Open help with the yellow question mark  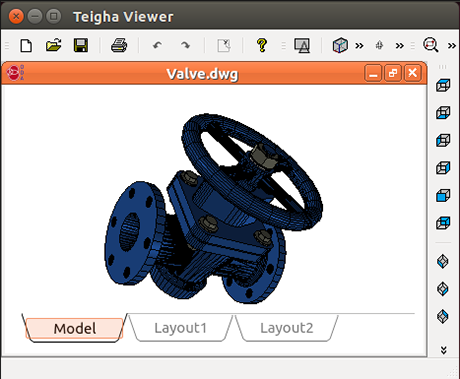[x=262, y=45]
